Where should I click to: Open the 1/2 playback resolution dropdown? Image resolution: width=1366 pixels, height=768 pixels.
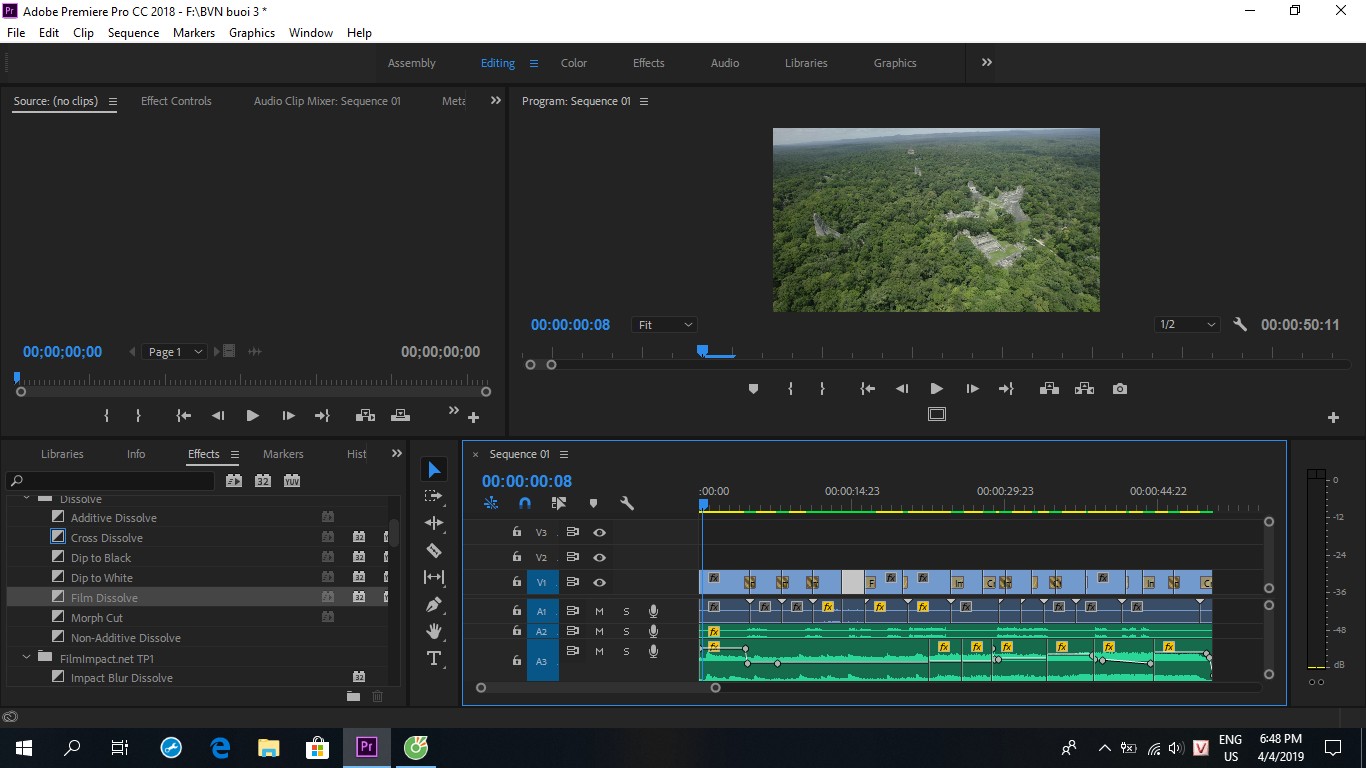1187,325
